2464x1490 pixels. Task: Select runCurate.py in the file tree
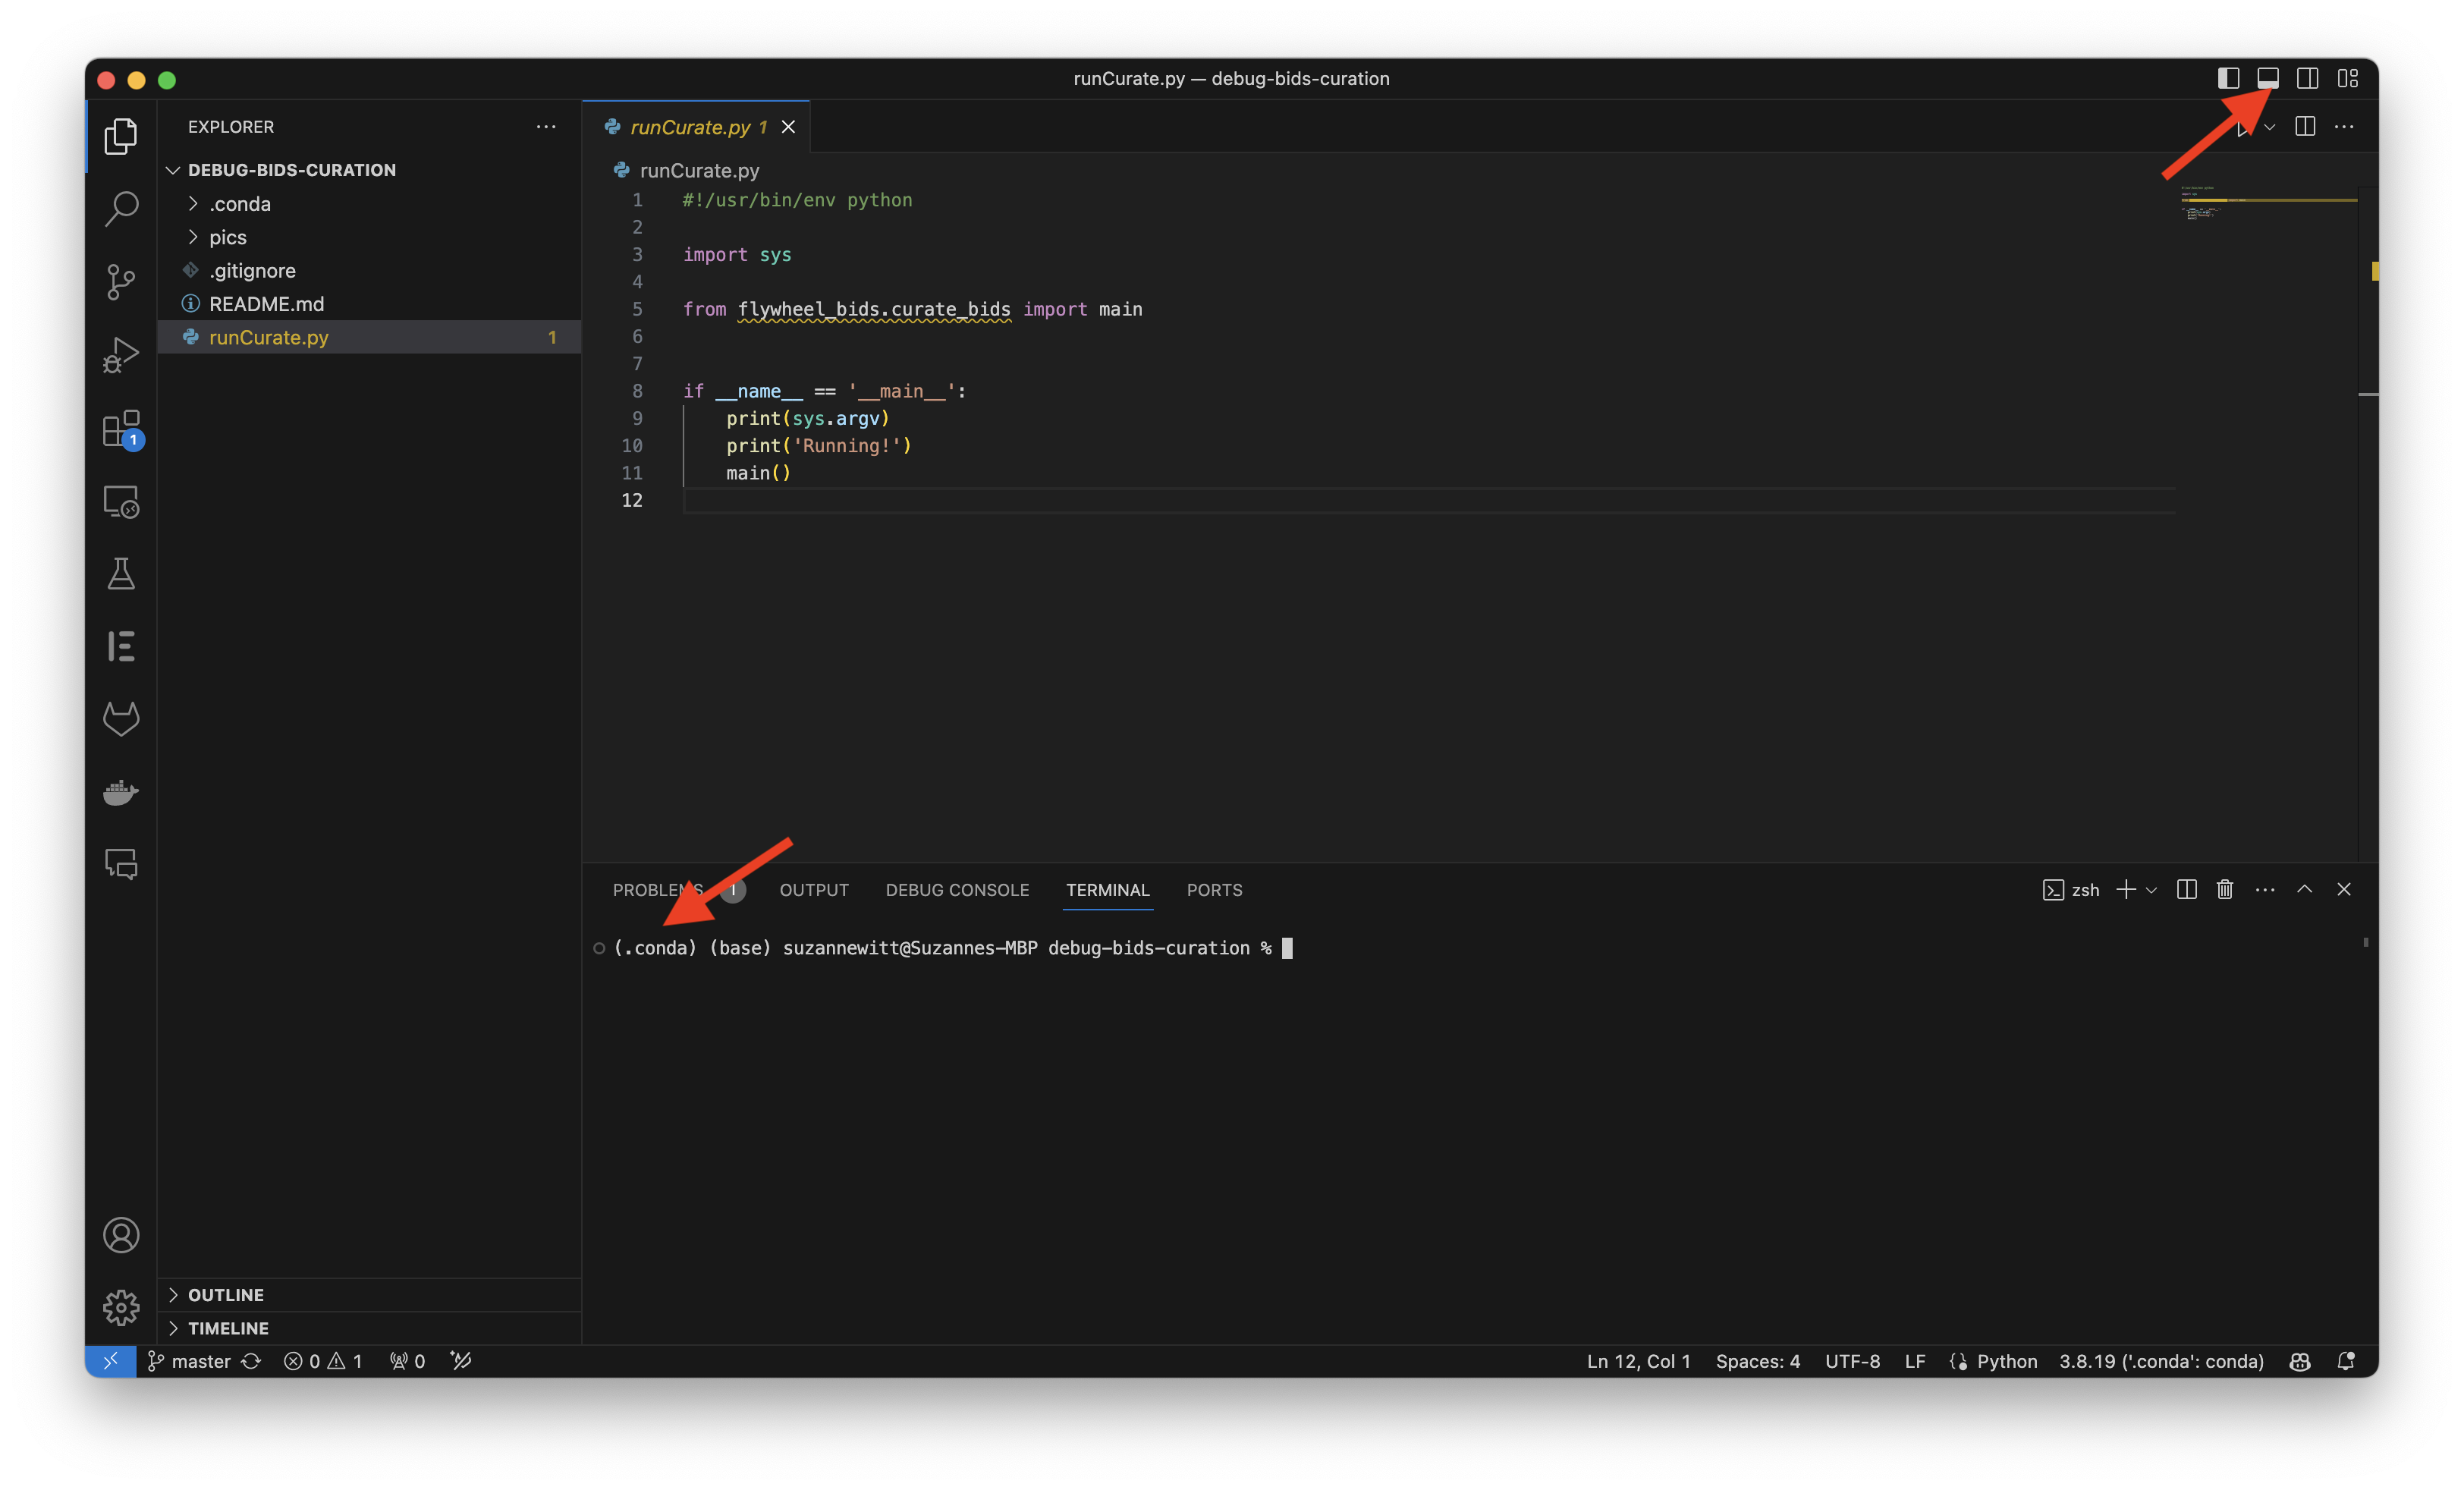coord(369,337)
